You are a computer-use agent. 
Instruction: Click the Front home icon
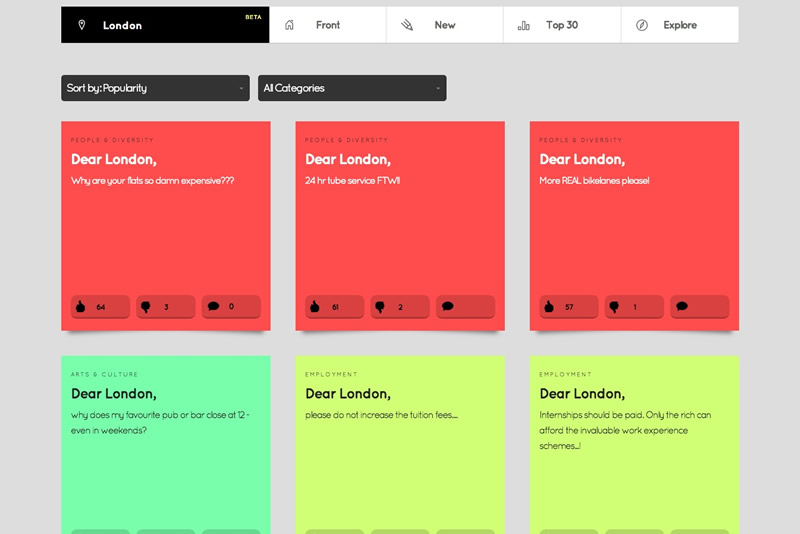289,25
